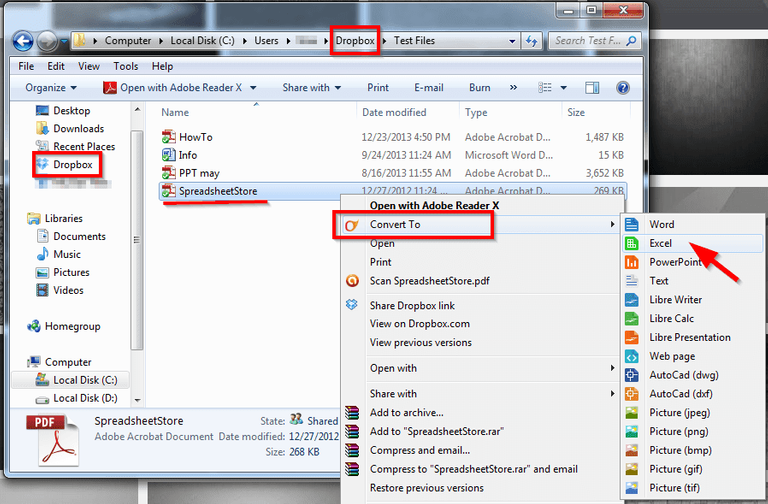Open the change view dropdown arrow

click(563, 88)
